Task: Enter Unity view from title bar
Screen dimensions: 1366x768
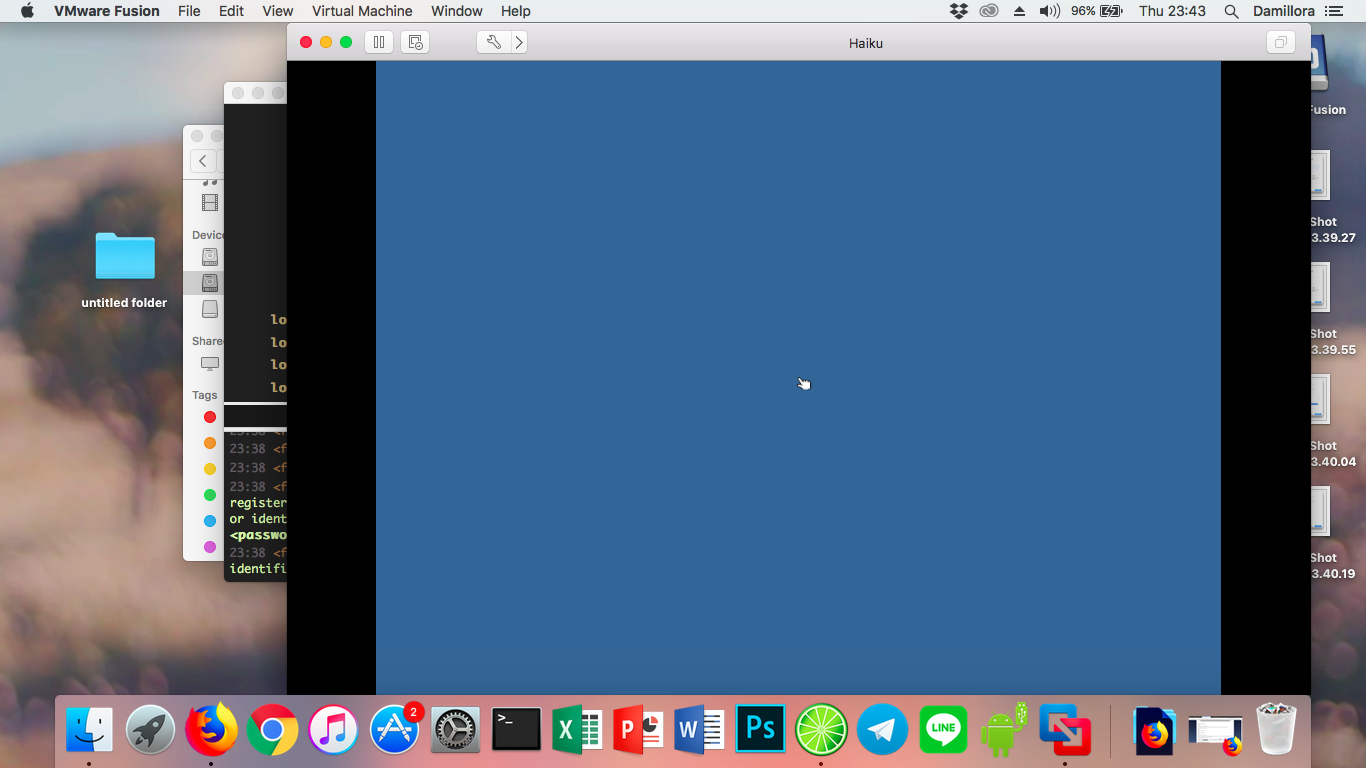Action: click(x=1279, y=42)
